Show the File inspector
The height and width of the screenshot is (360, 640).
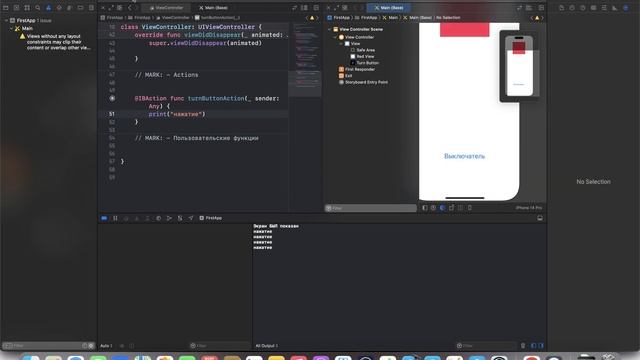pyautogui.click(x=561, y=8)
